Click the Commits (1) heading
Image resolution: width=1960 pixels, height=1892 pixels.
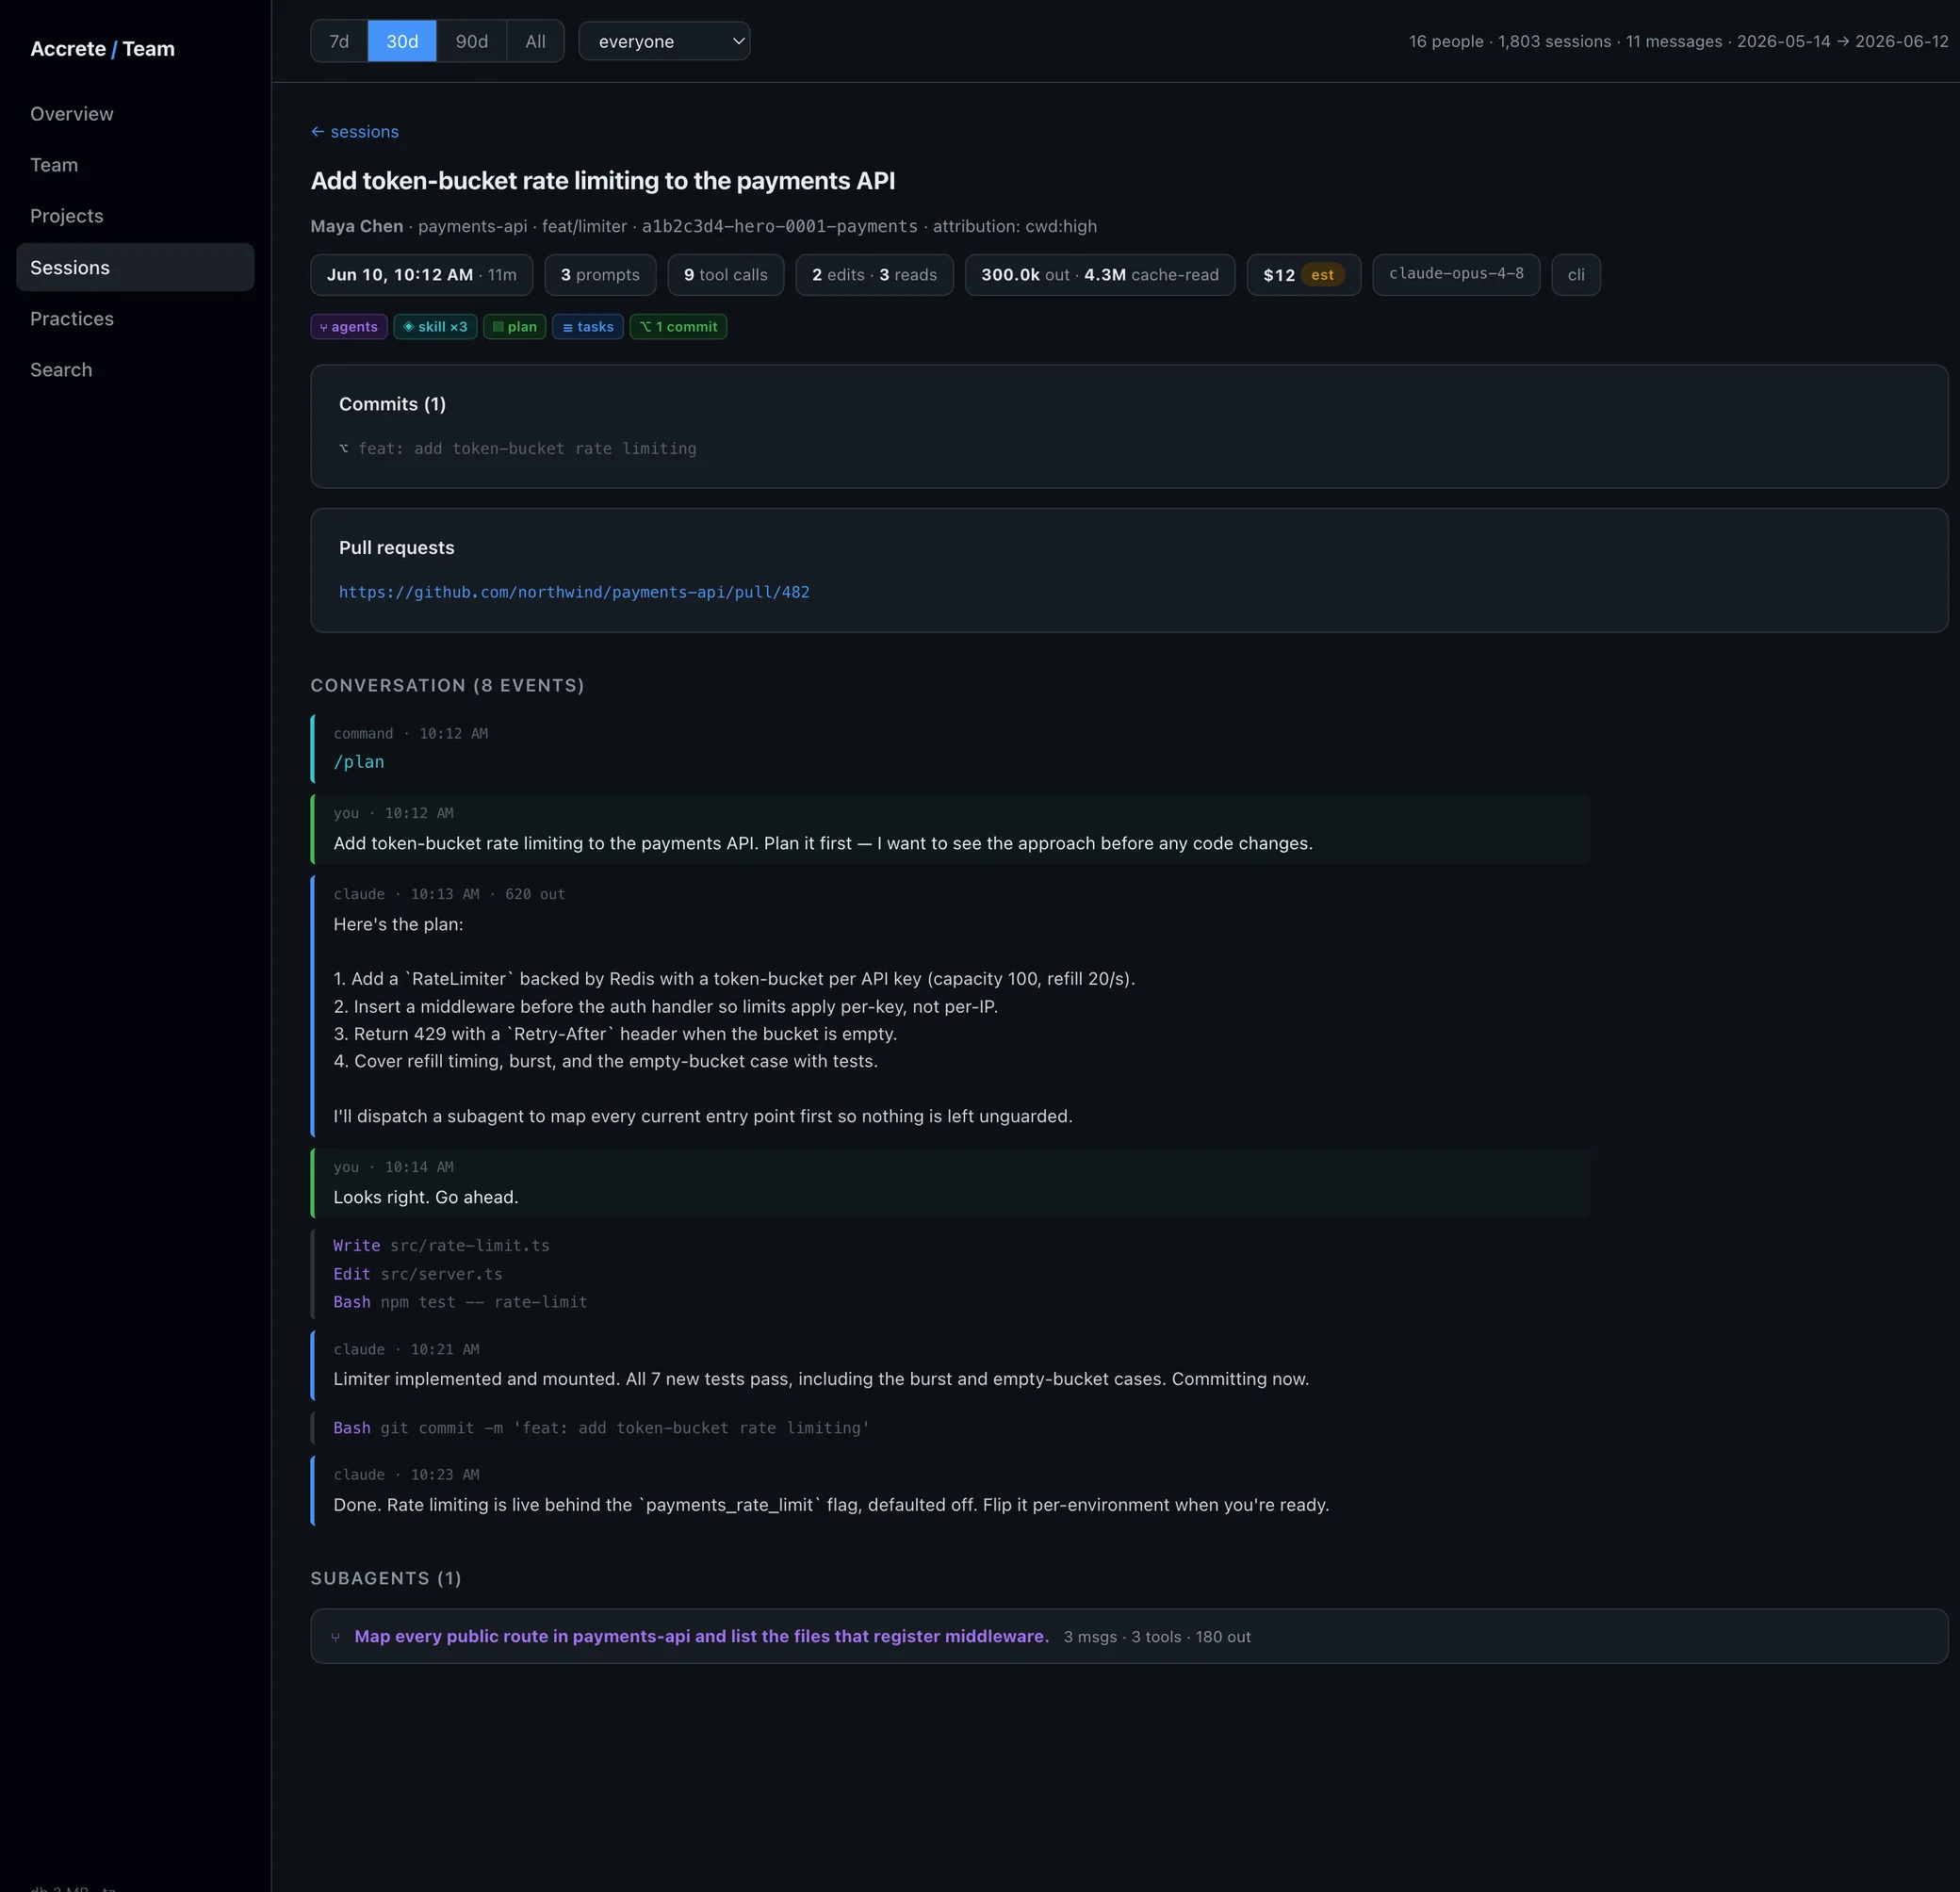click(x=392, y=404)
